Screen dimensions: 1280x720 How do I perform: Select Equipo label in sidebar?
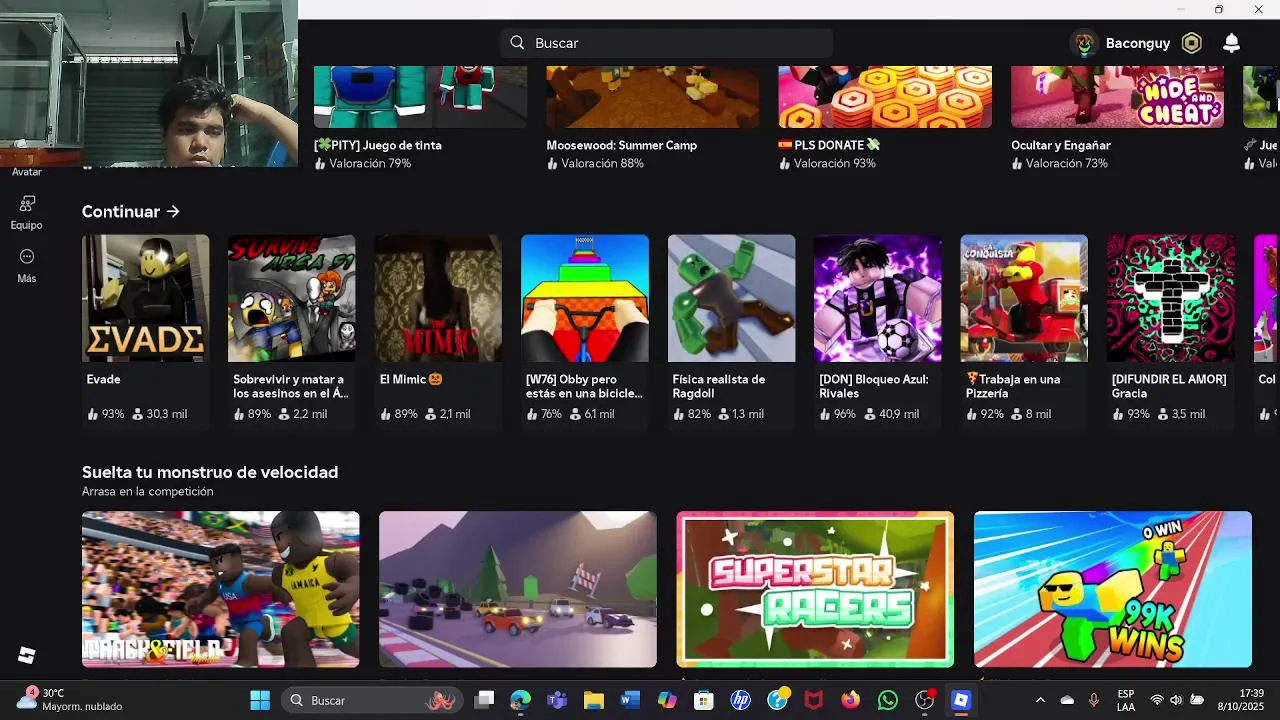click(x=27, y=225)
